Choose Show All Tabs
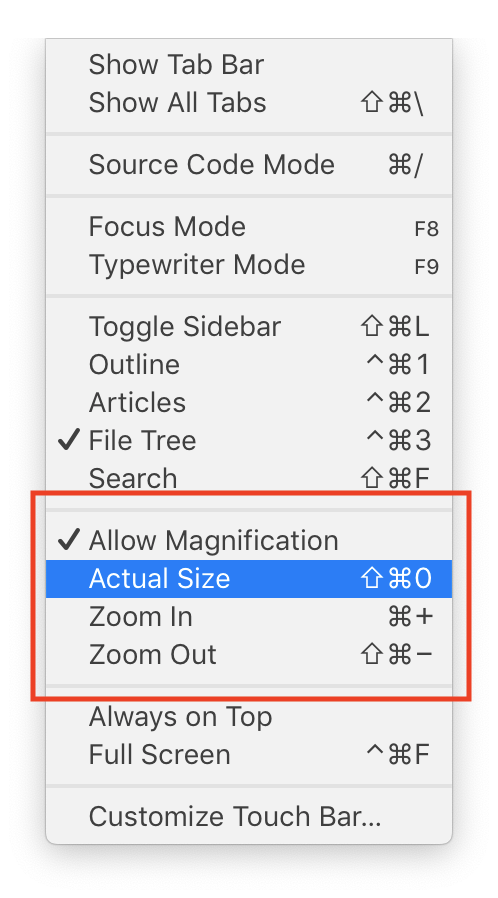The height and width of the screenshot is (898, 498). click(248, 103)
